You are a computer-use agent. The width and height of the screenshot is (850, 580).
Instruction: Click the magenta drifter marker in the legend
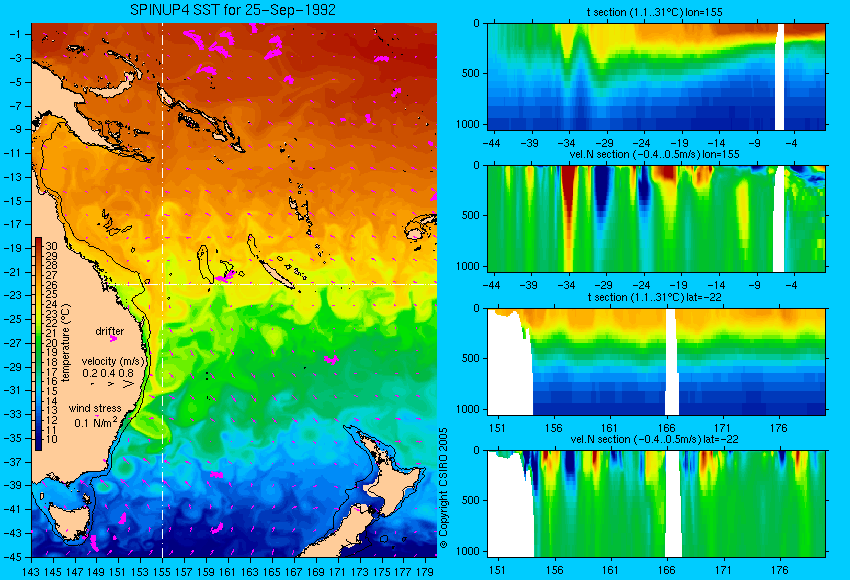point(113,339)
